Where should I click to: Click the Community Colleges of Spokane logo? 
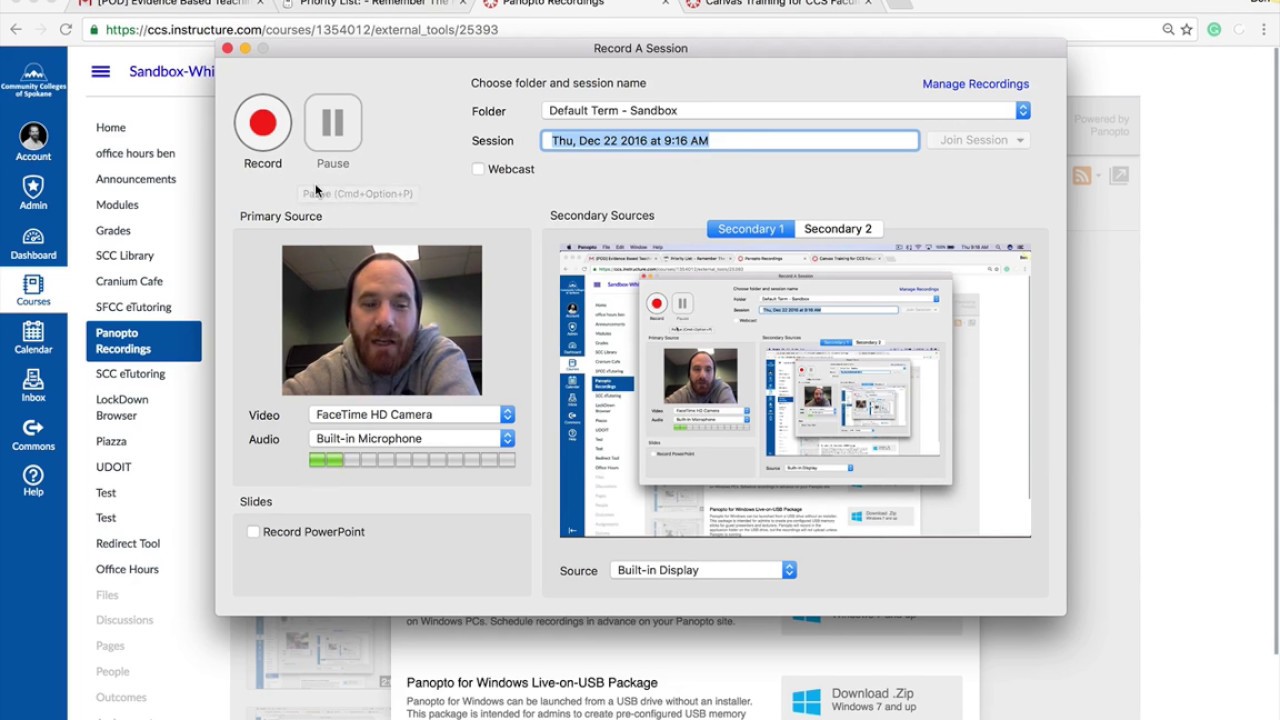coord(33,79)
